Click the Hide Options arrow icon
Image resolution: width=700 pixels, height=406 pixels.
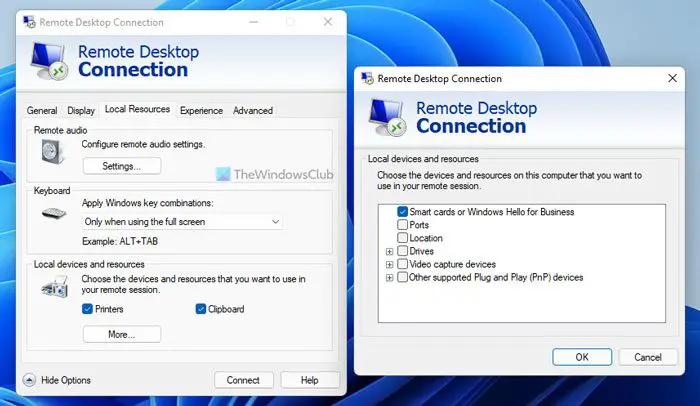[29, 380]
